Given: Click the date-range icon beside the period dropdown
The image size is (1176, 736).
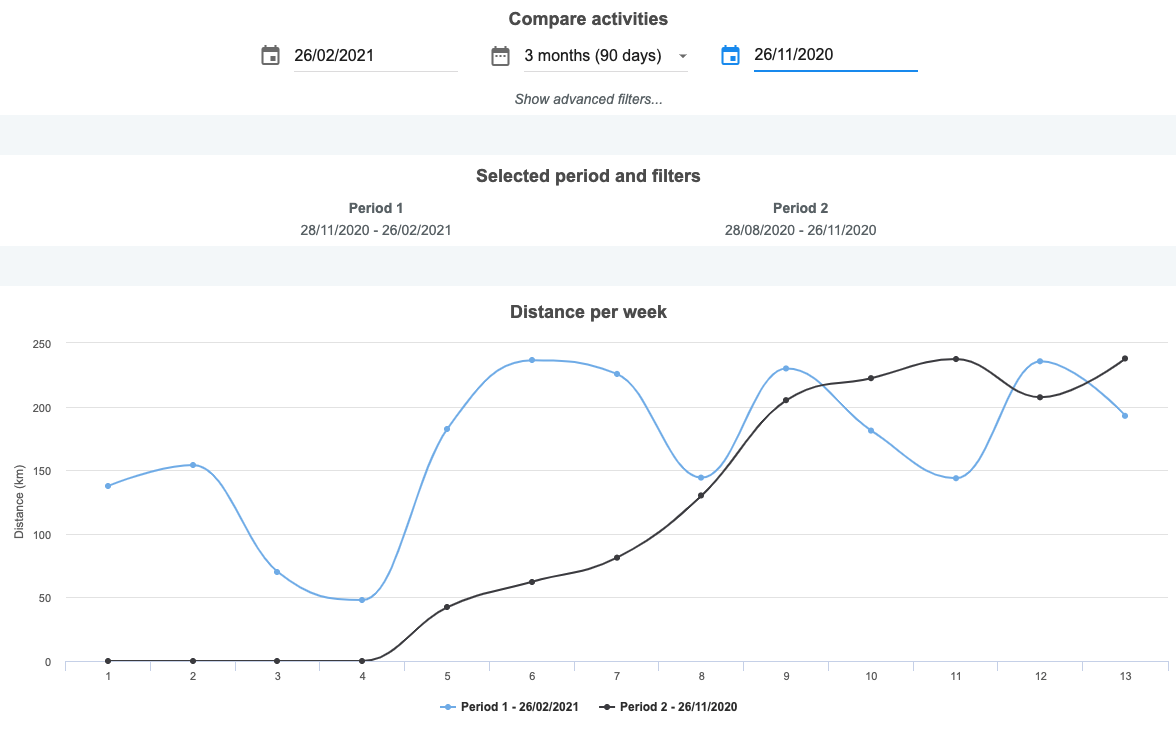Looking at the screenshot, I should click(x=500, y=56).
